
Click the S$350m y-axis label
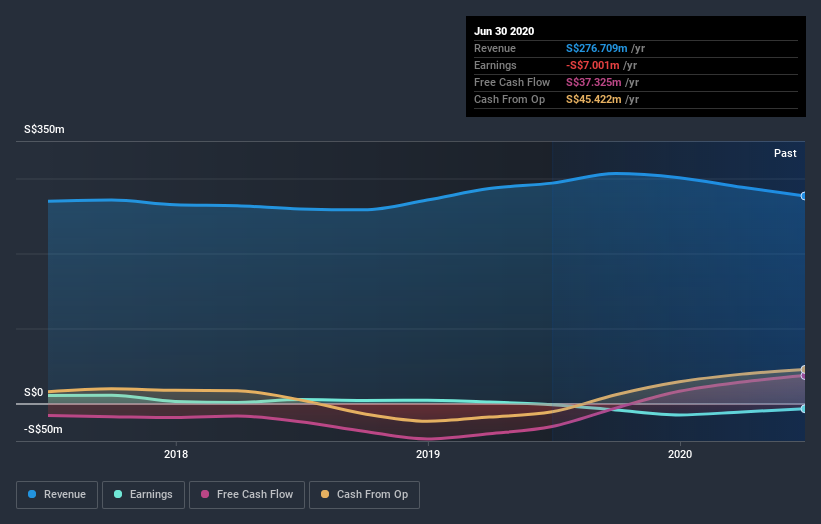tap(45, 129)
